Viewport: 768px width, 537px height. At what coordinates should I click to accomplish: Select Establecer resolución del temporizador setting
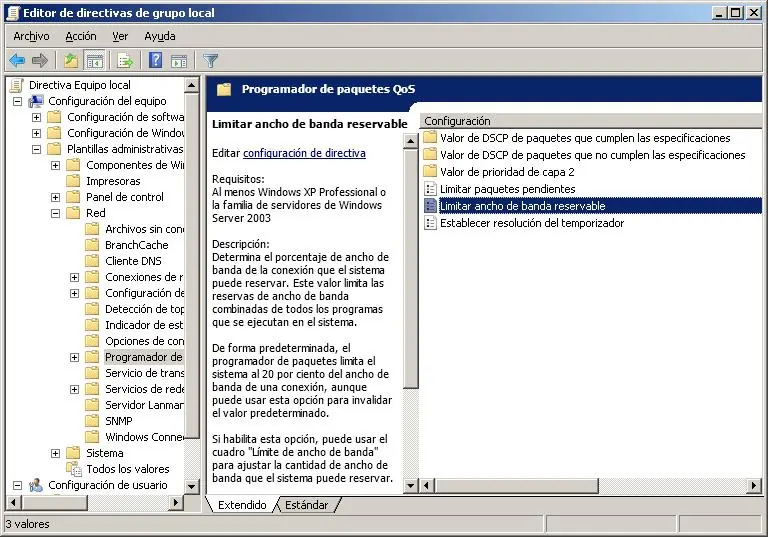click(x=532, y=223)
